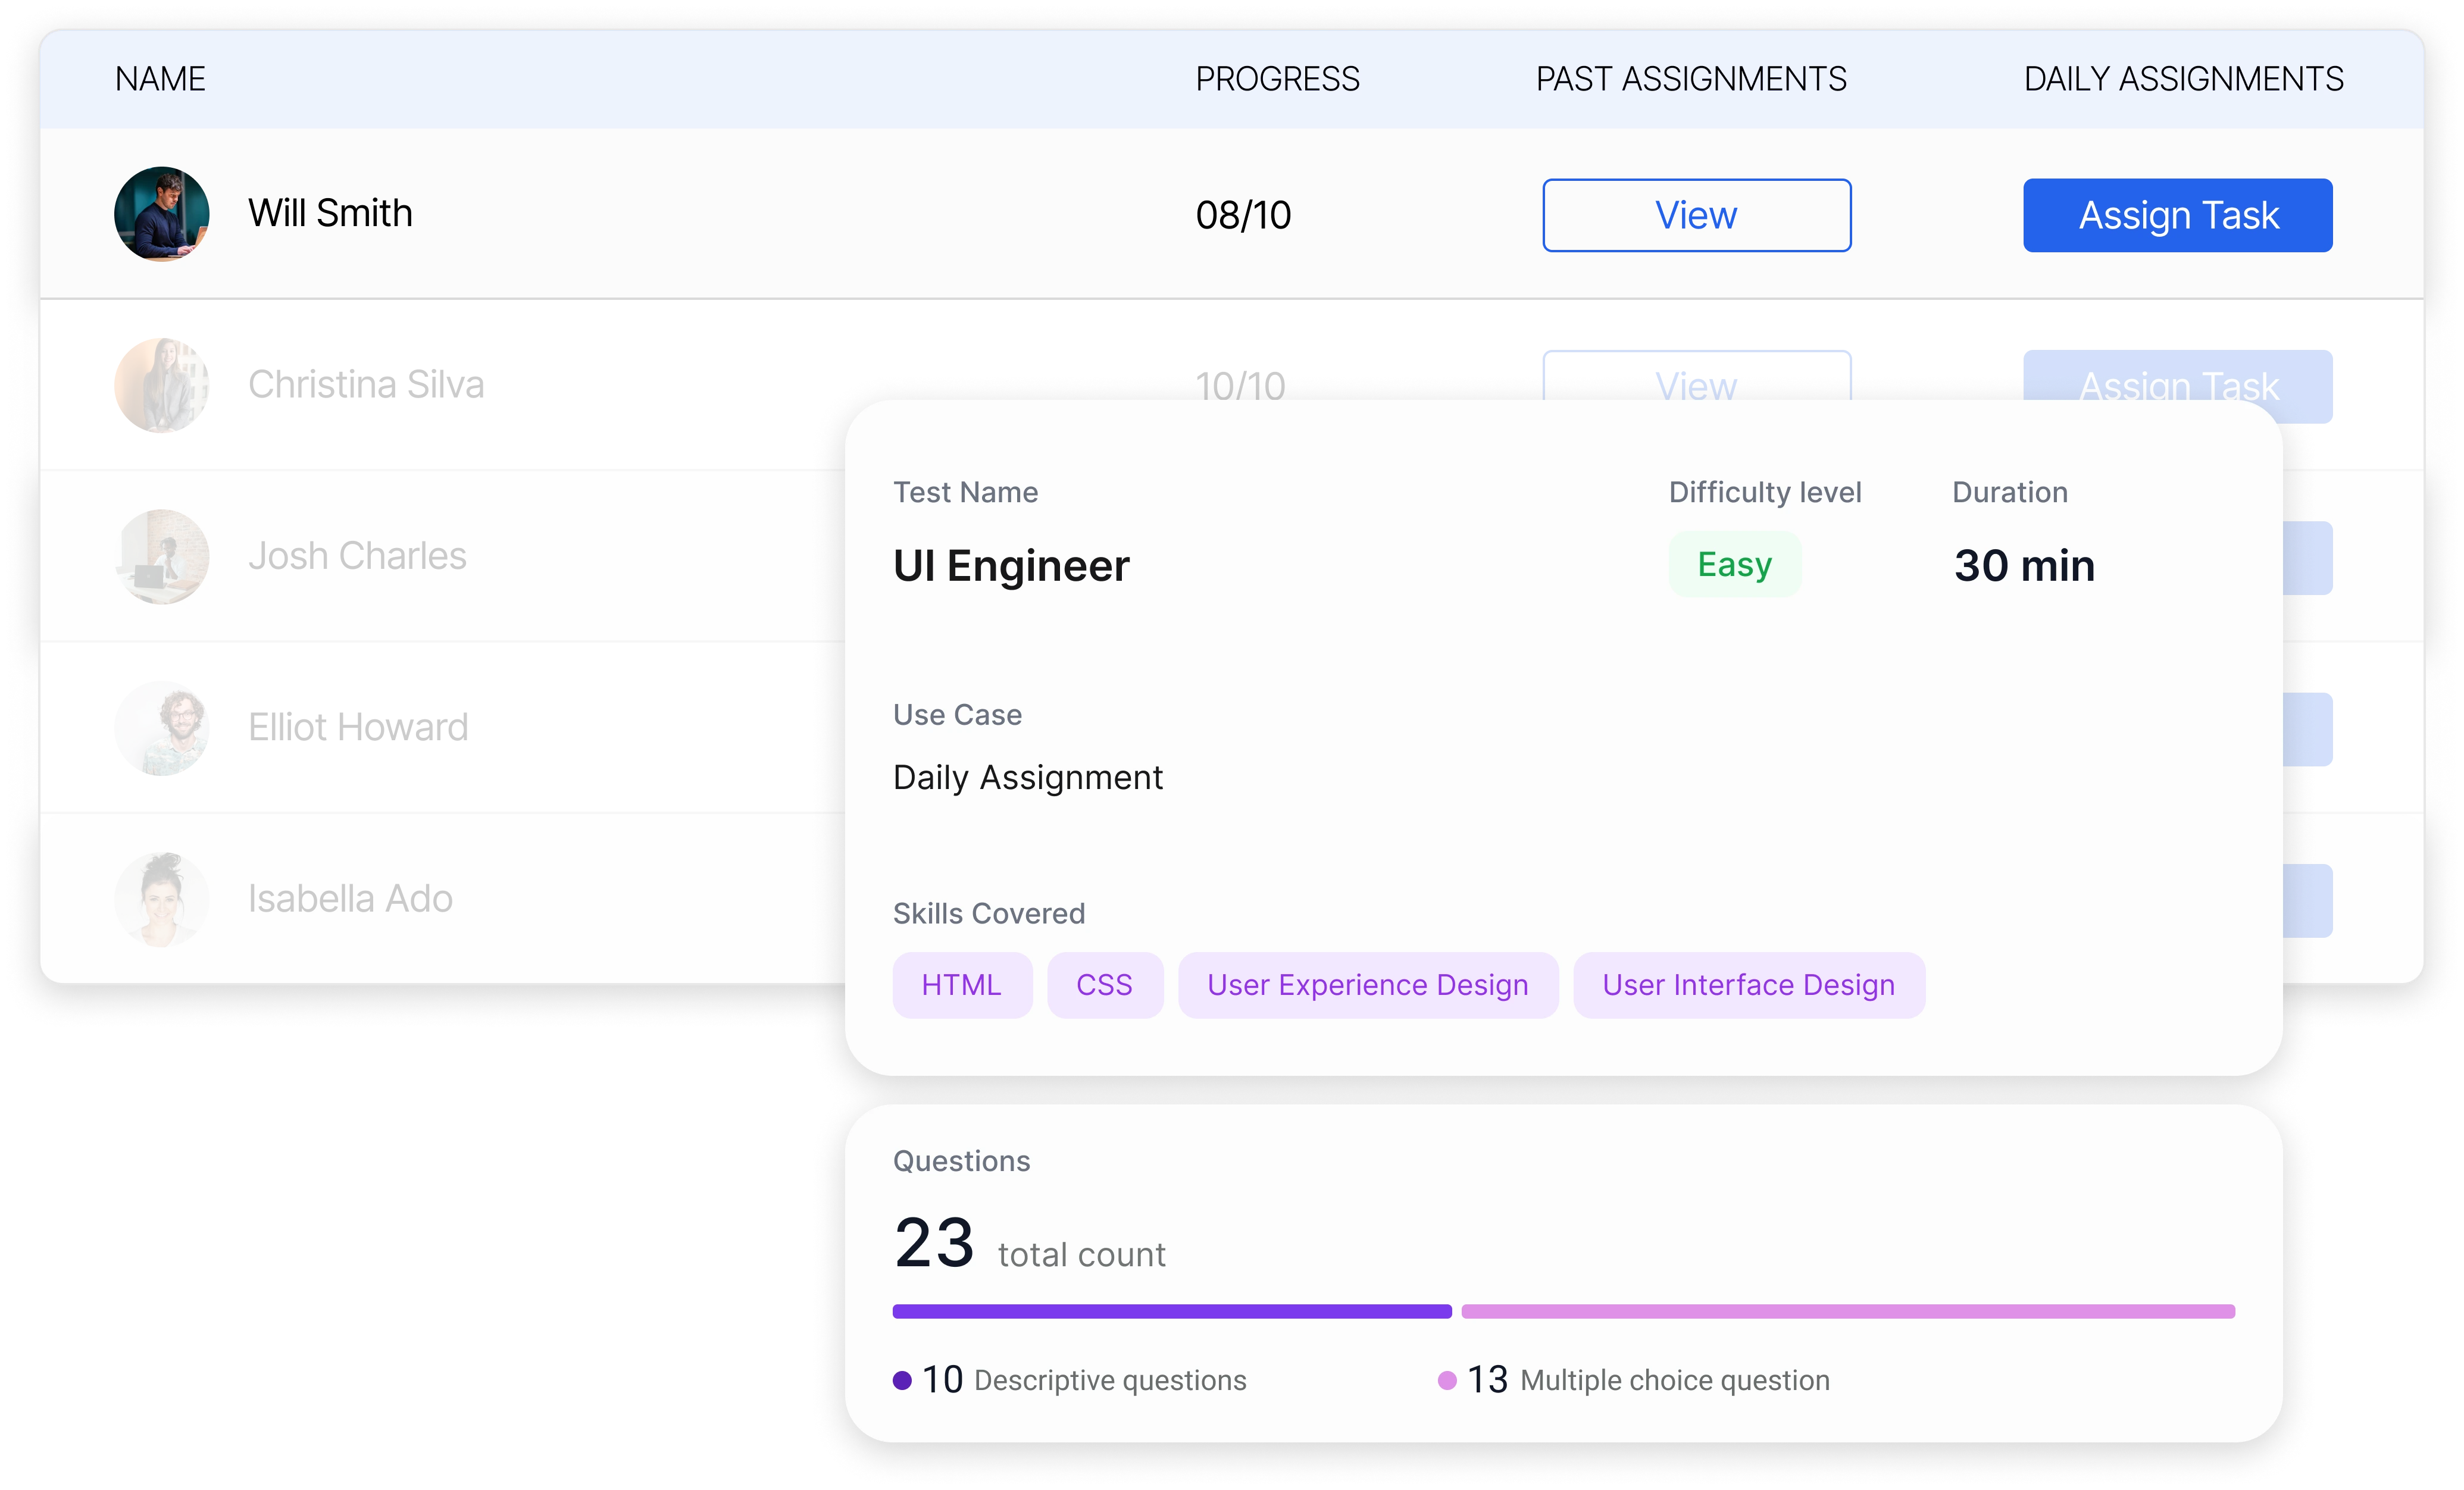This screenshot has height=1490, width=2464.
Task: Click the Difficulty level label
Action: (1765, 492)
